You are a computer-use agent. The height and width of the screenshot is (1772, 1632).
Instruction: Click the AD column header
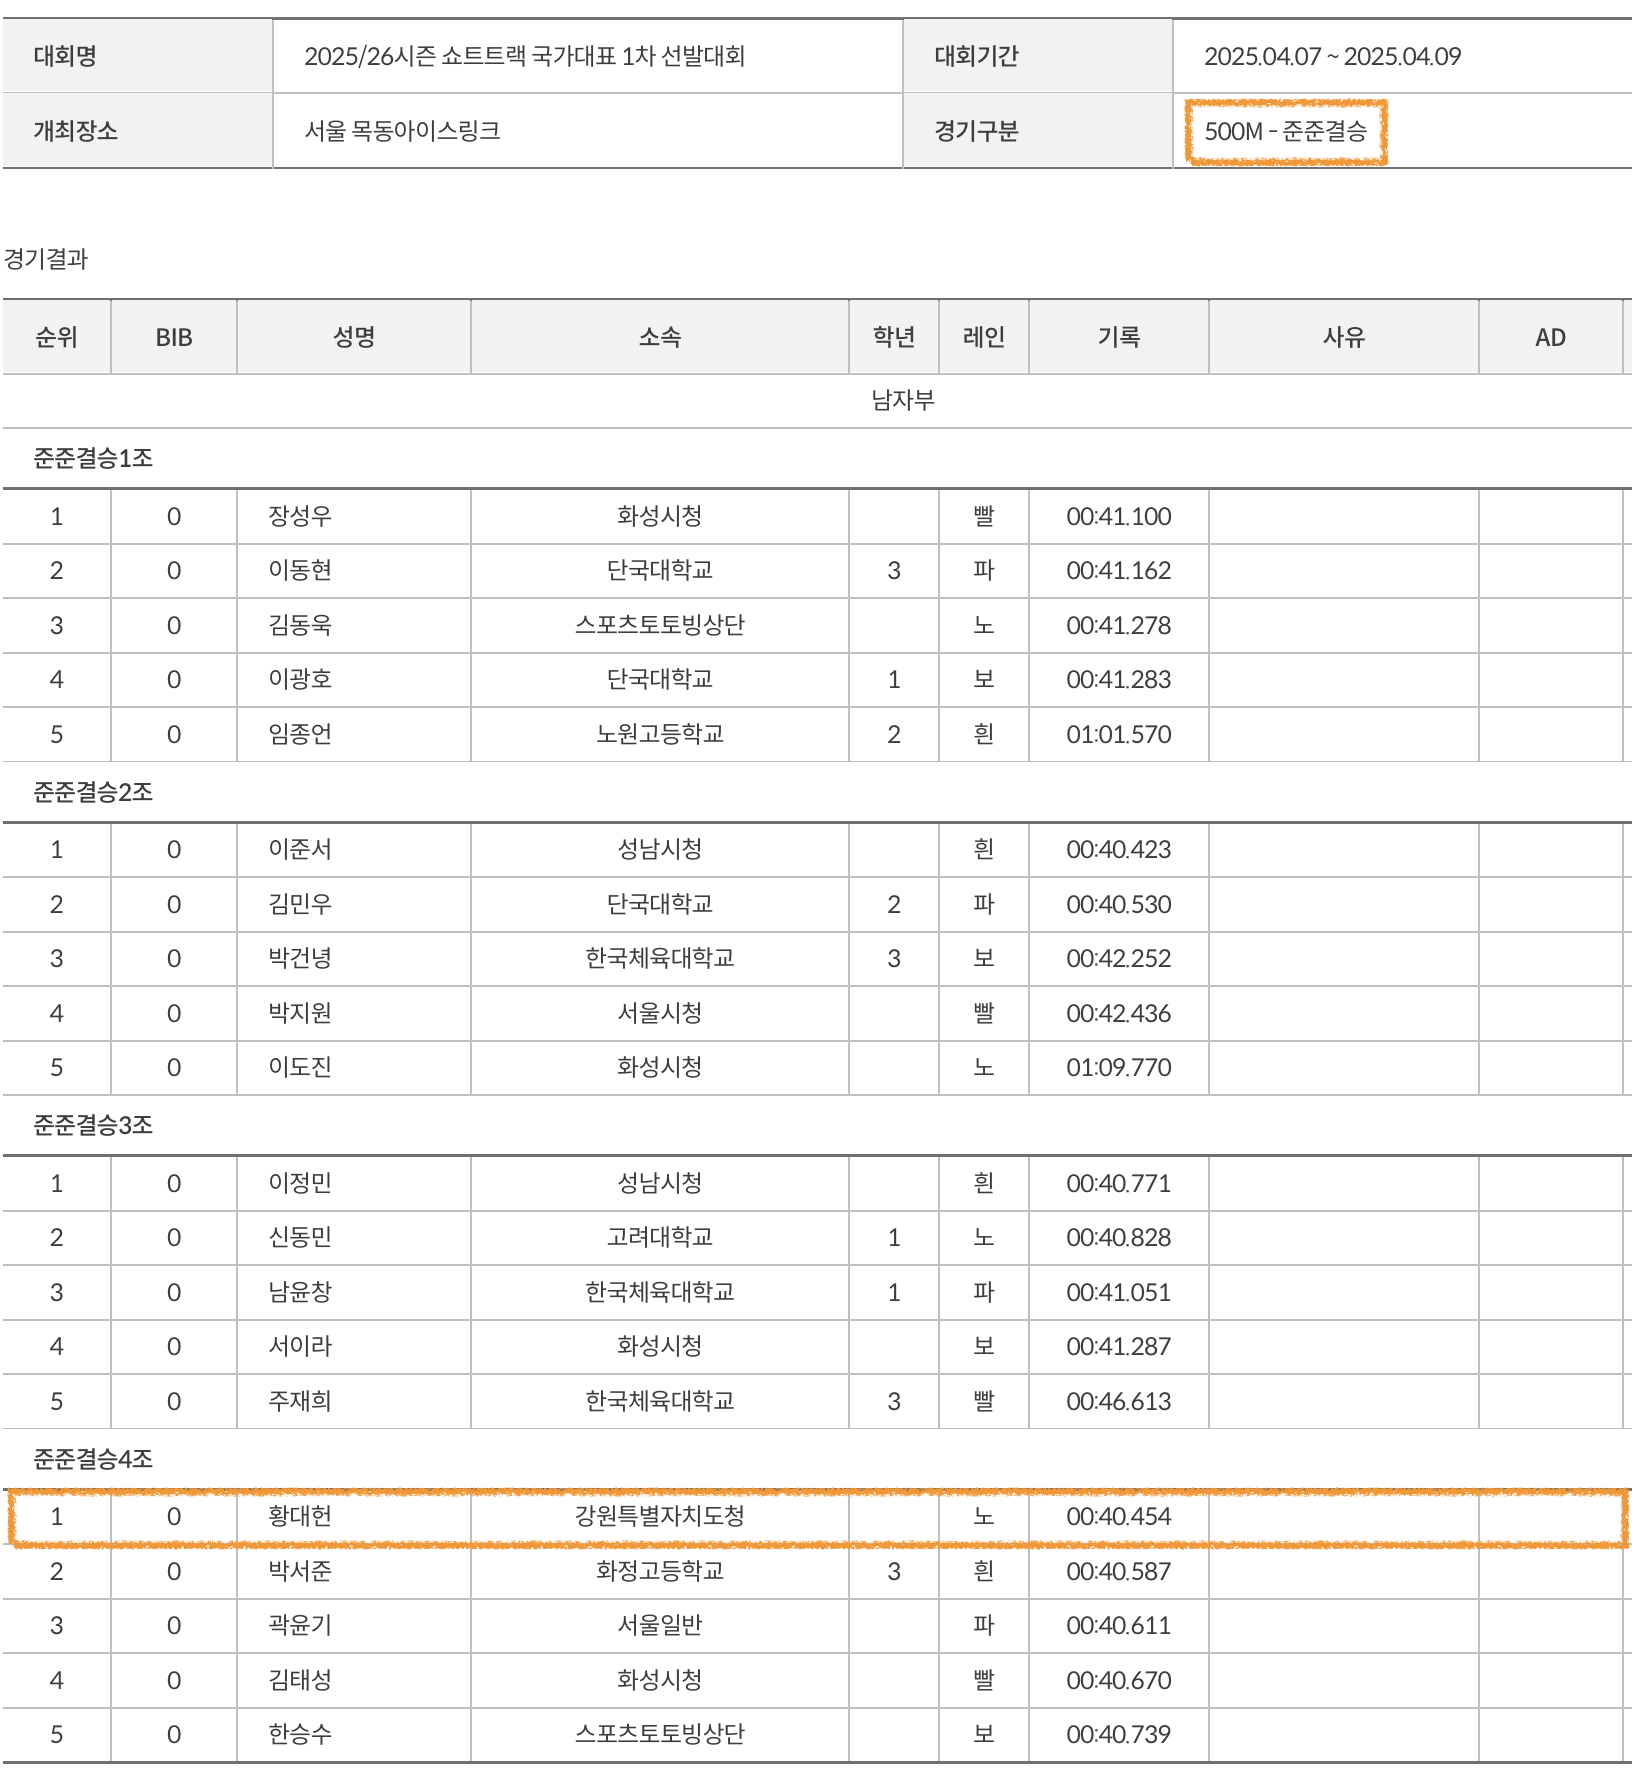[1550, 337]
